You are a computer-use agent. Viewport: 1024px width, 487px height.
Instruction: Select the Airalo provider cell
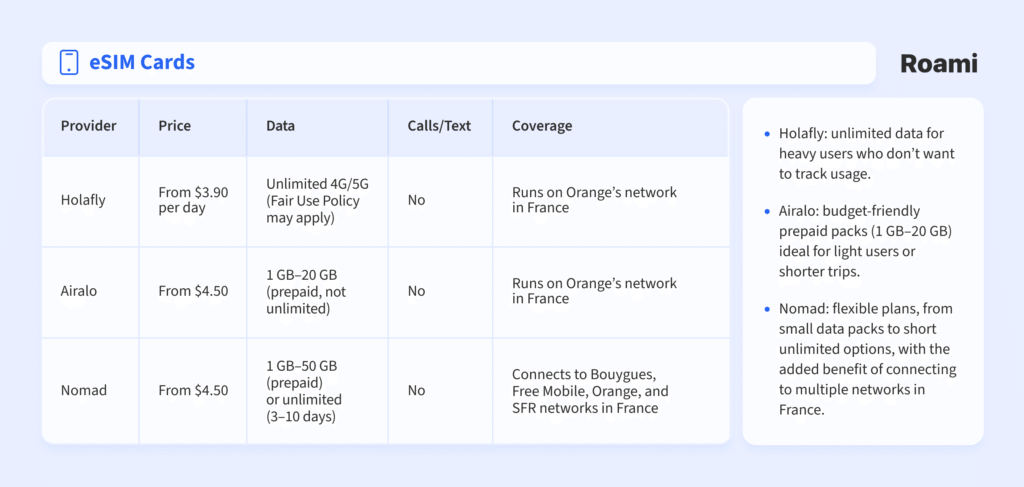80,291
